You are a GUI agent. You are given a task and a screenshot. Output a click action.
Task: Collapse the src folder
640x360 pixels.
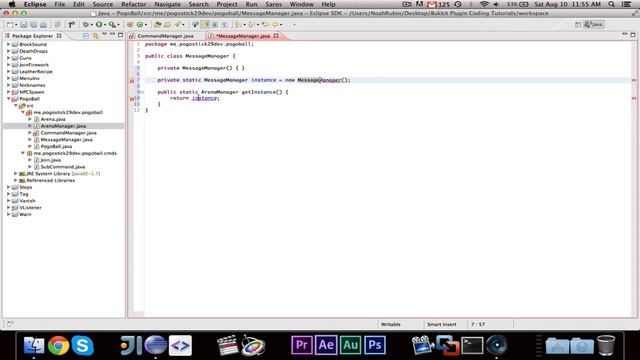pos(16,105)
